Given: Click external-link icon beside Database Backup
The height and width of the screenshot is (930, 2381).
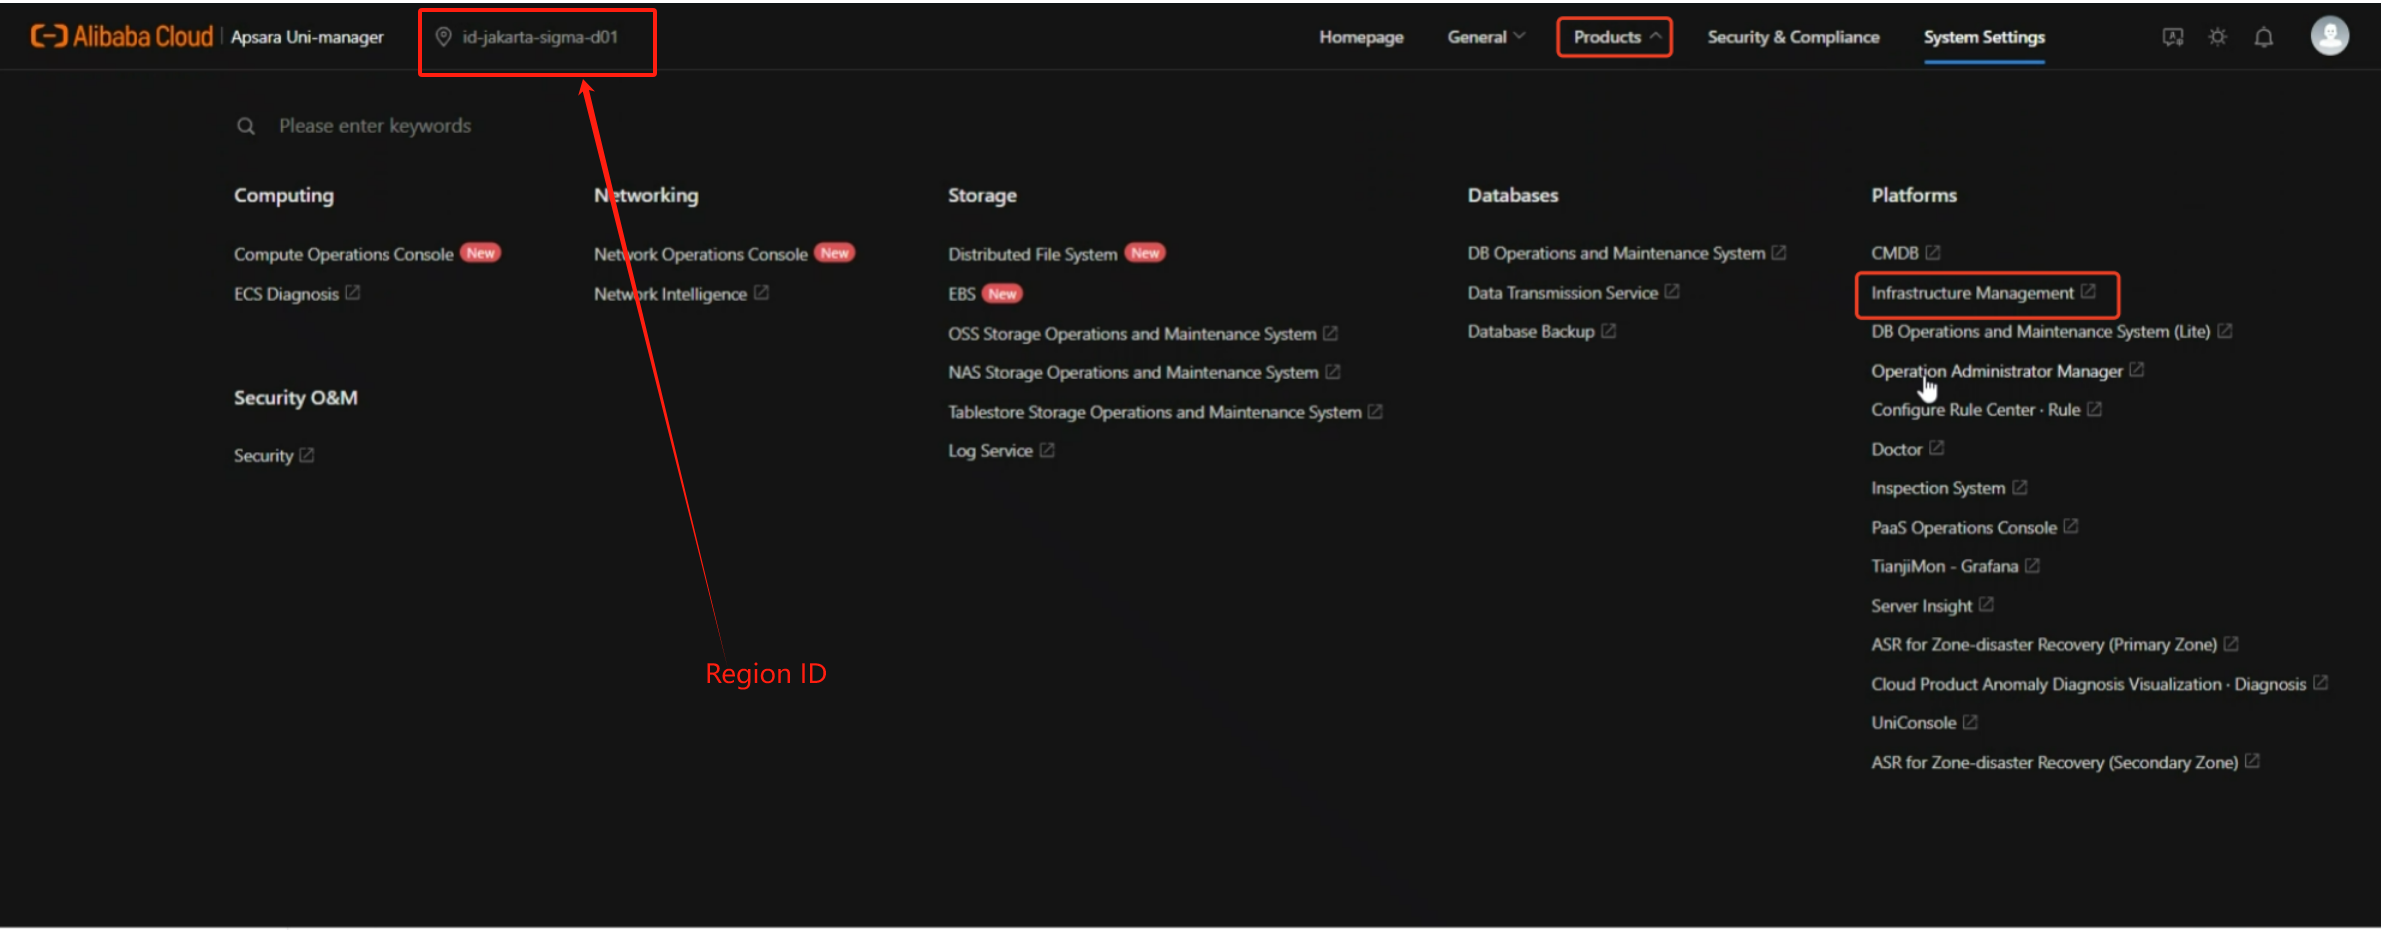Looking at the screenshot, I should pos(1609,331).
